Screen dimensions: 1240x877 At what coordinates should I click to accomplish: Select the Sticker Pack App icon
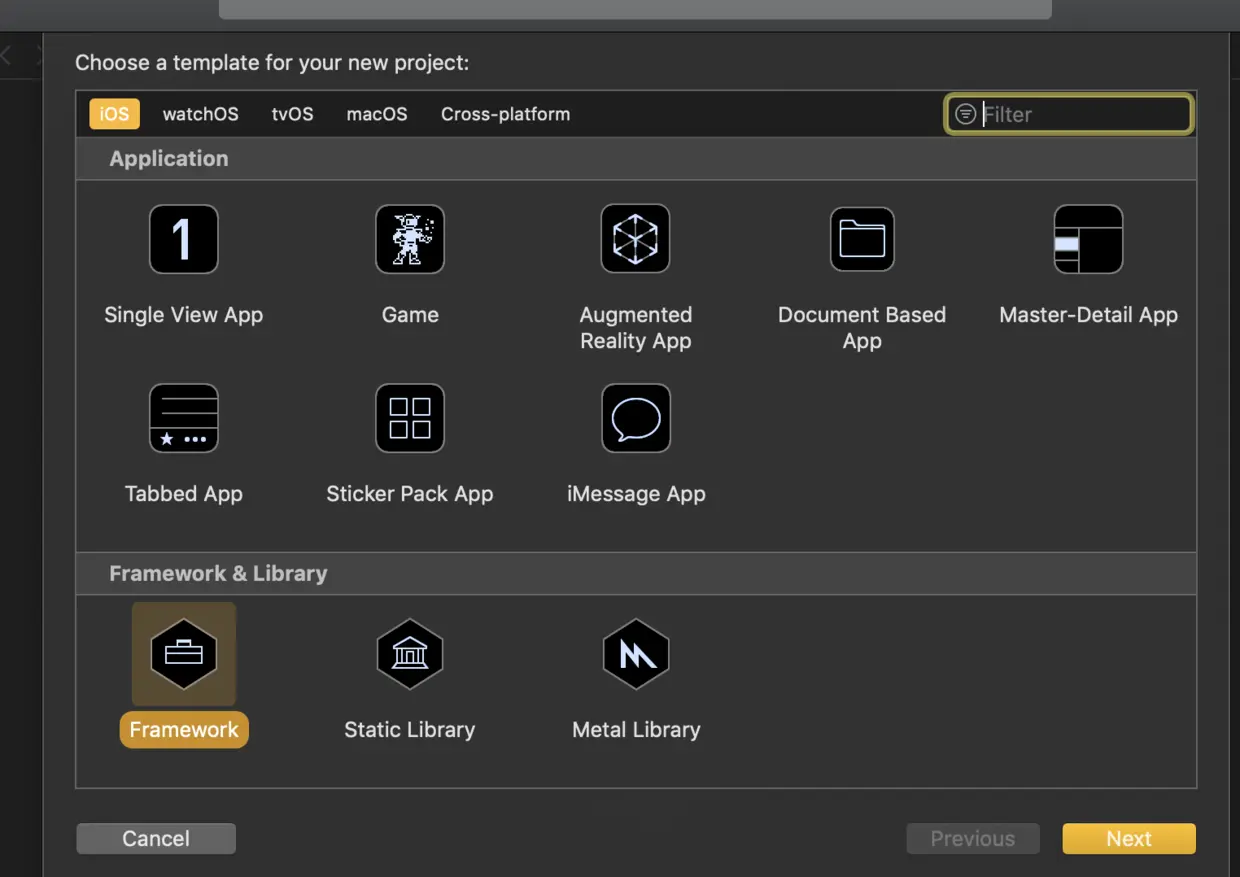[x=410, y=418]
